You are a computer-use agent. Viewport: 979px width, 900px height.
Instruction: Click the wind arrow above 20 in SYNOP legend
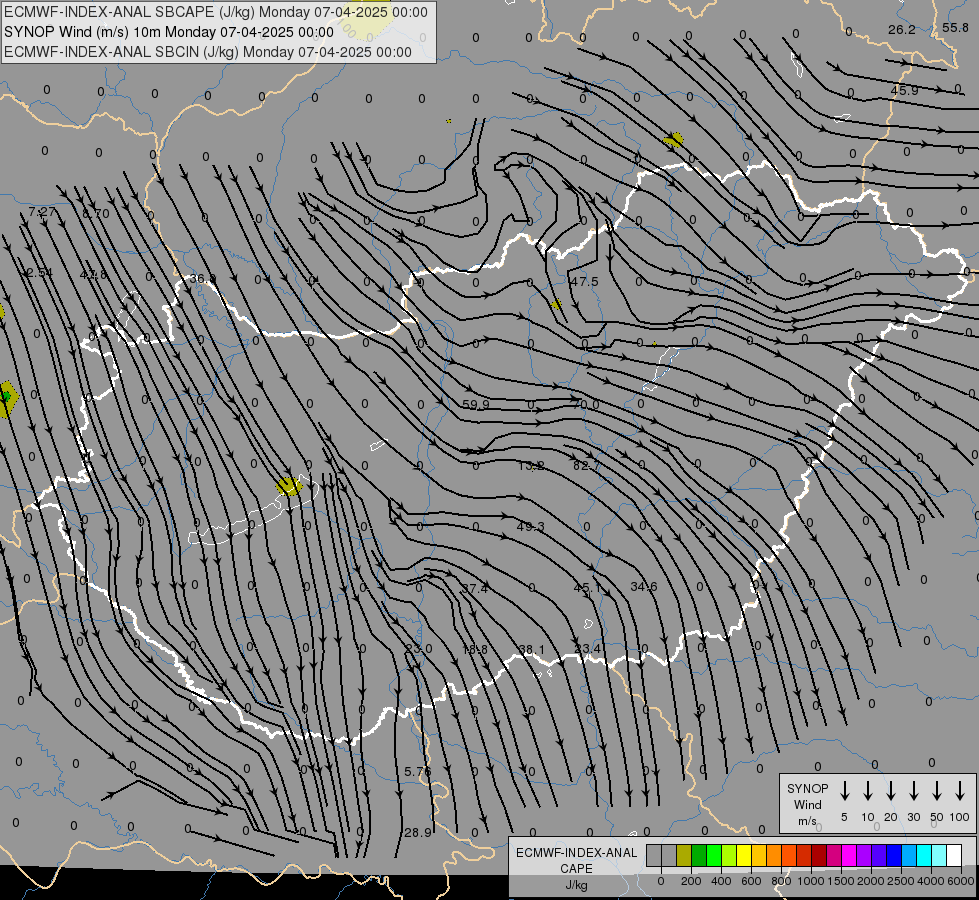click(x=890, y=791)
